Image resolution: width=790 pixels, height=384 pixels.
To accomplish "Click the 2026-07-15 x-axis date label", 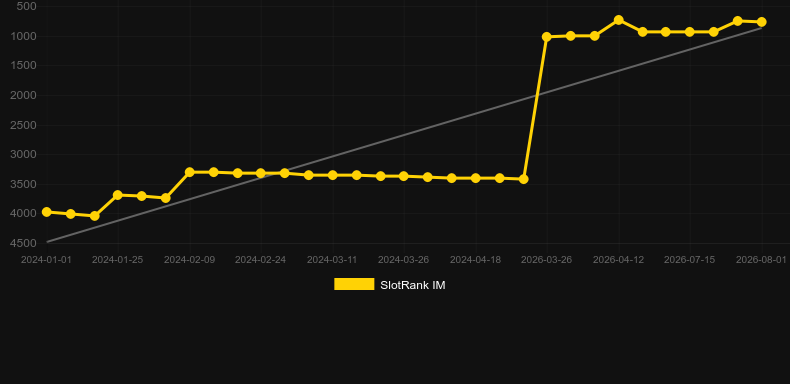I will tap(689, 260).
